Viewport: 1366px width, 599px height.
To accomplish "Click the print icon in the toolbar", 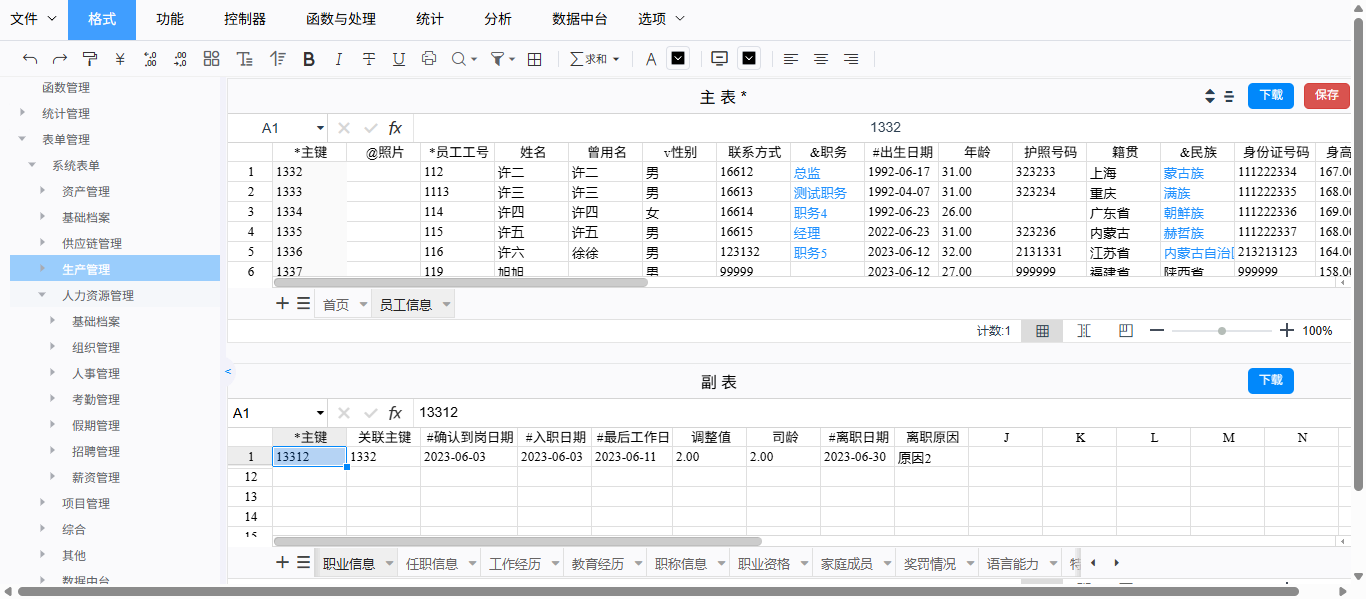I will 429,59.
